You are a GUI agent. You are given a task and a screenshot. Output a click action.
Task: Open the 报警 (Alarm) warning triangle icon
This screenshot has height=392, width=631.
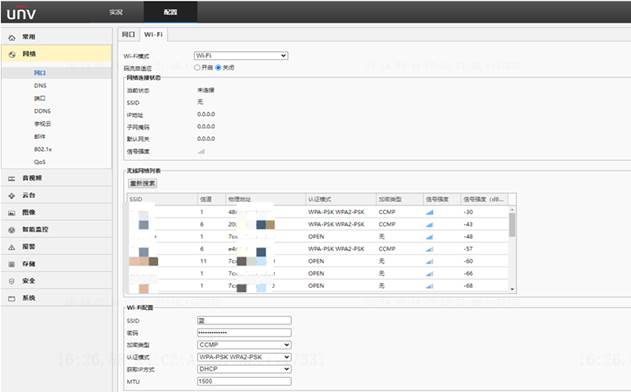pos(12,247)
